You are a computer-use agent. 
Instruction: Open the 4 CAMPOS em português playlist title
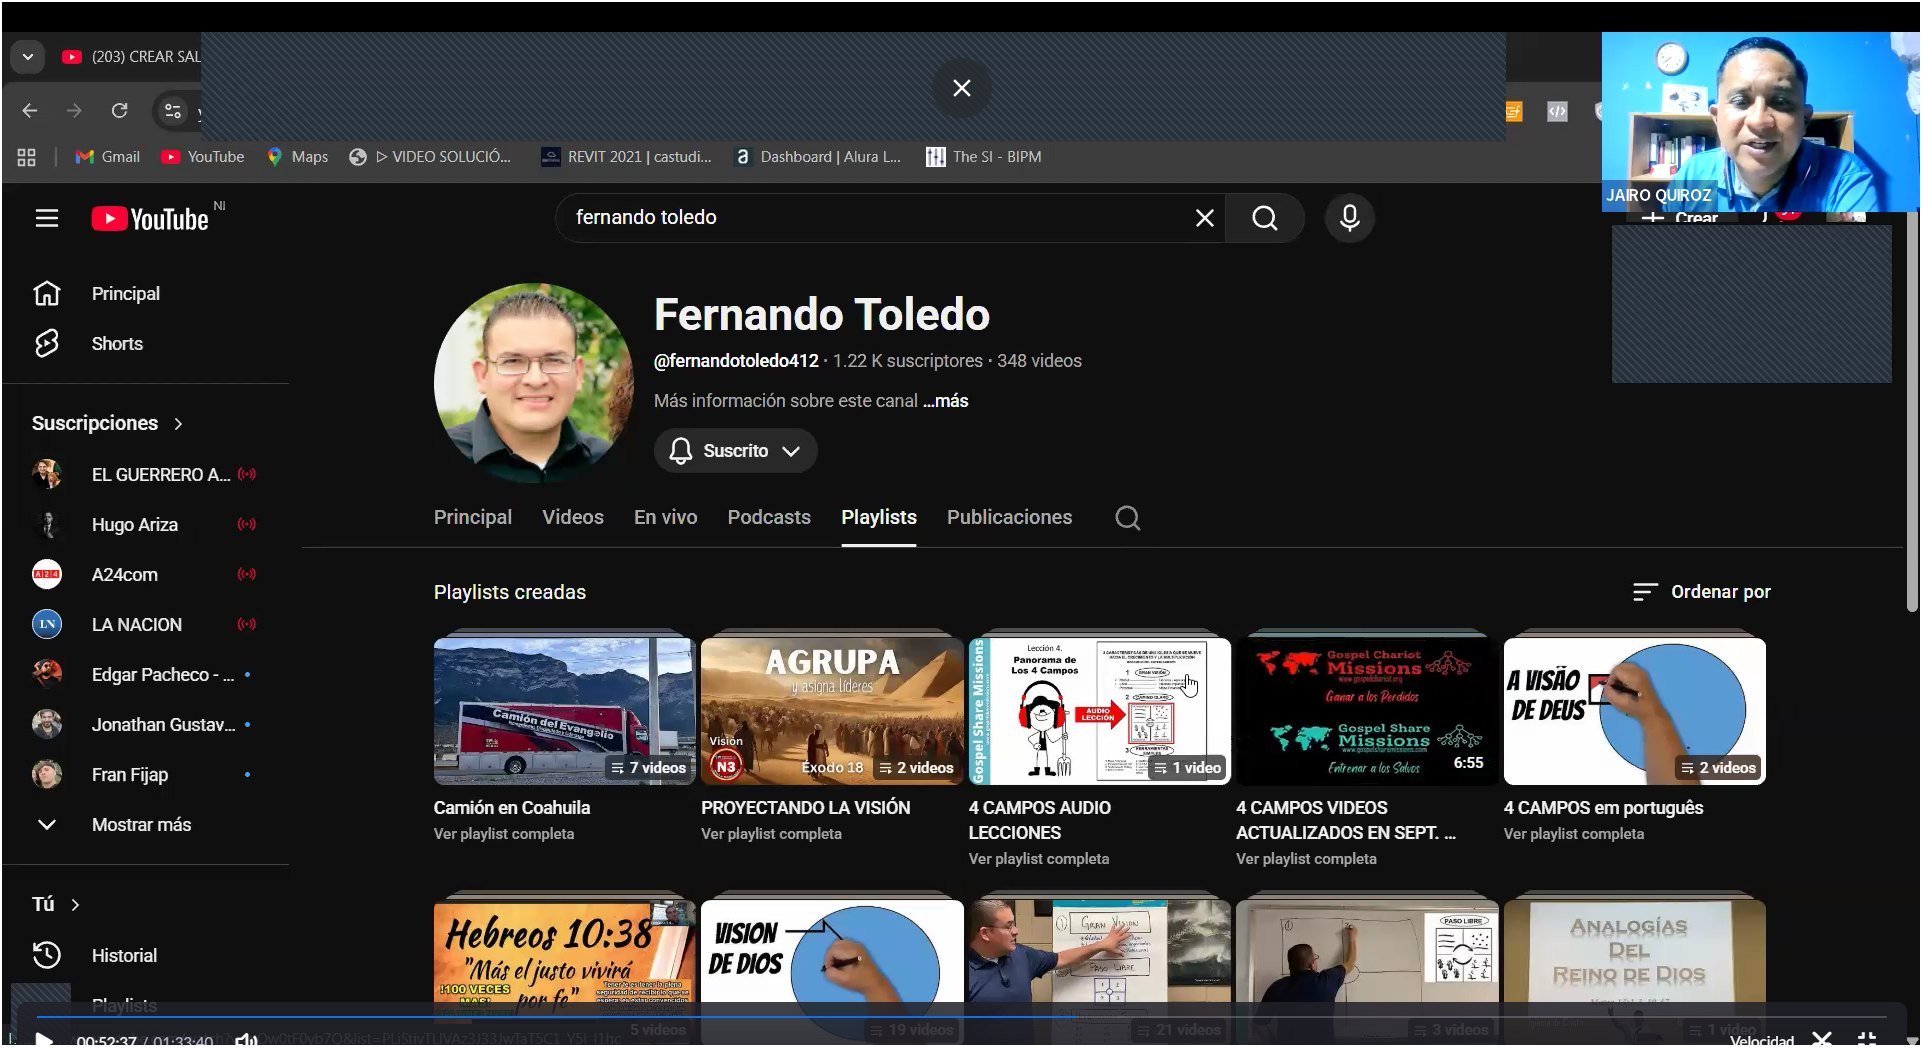[x=1603, y=808]
